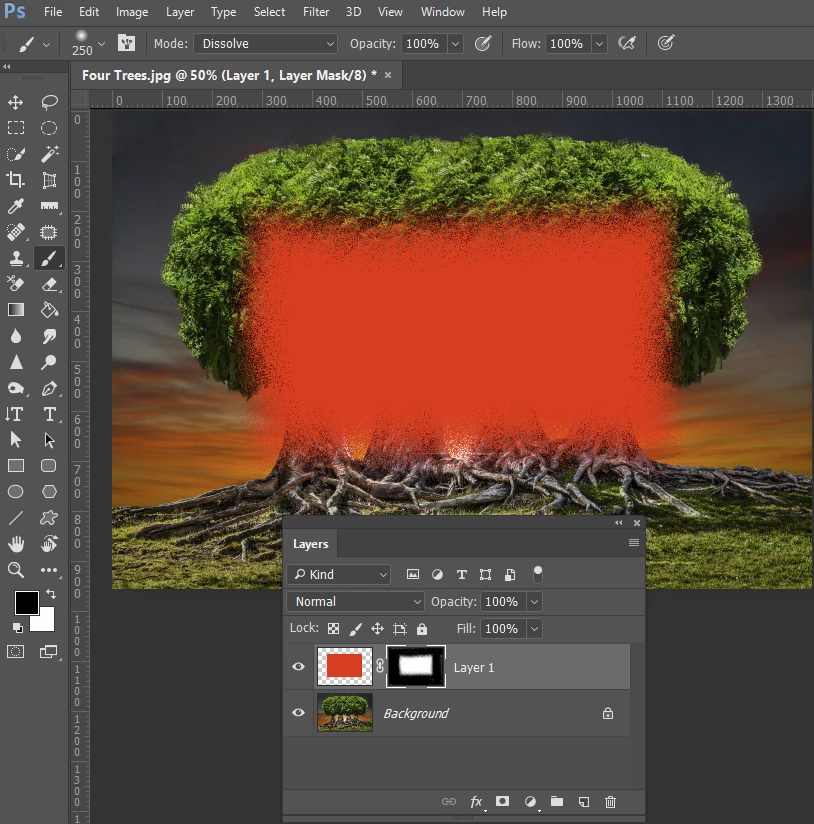
Task: Select the Patch tool
Action: point(49,232)
